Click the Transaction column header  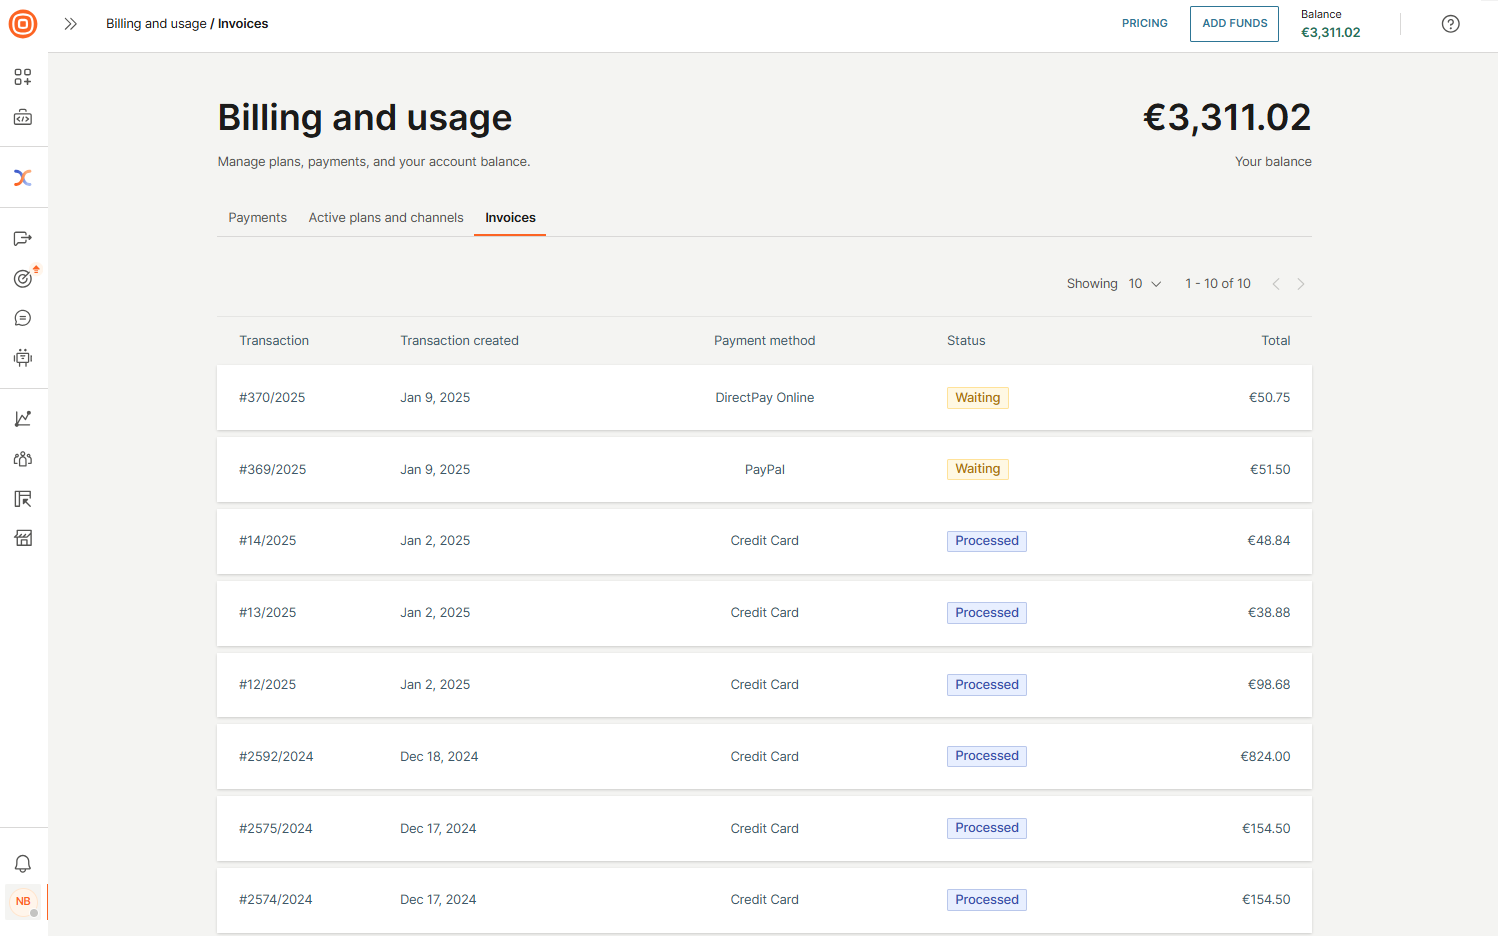click(x=274, y=341)
